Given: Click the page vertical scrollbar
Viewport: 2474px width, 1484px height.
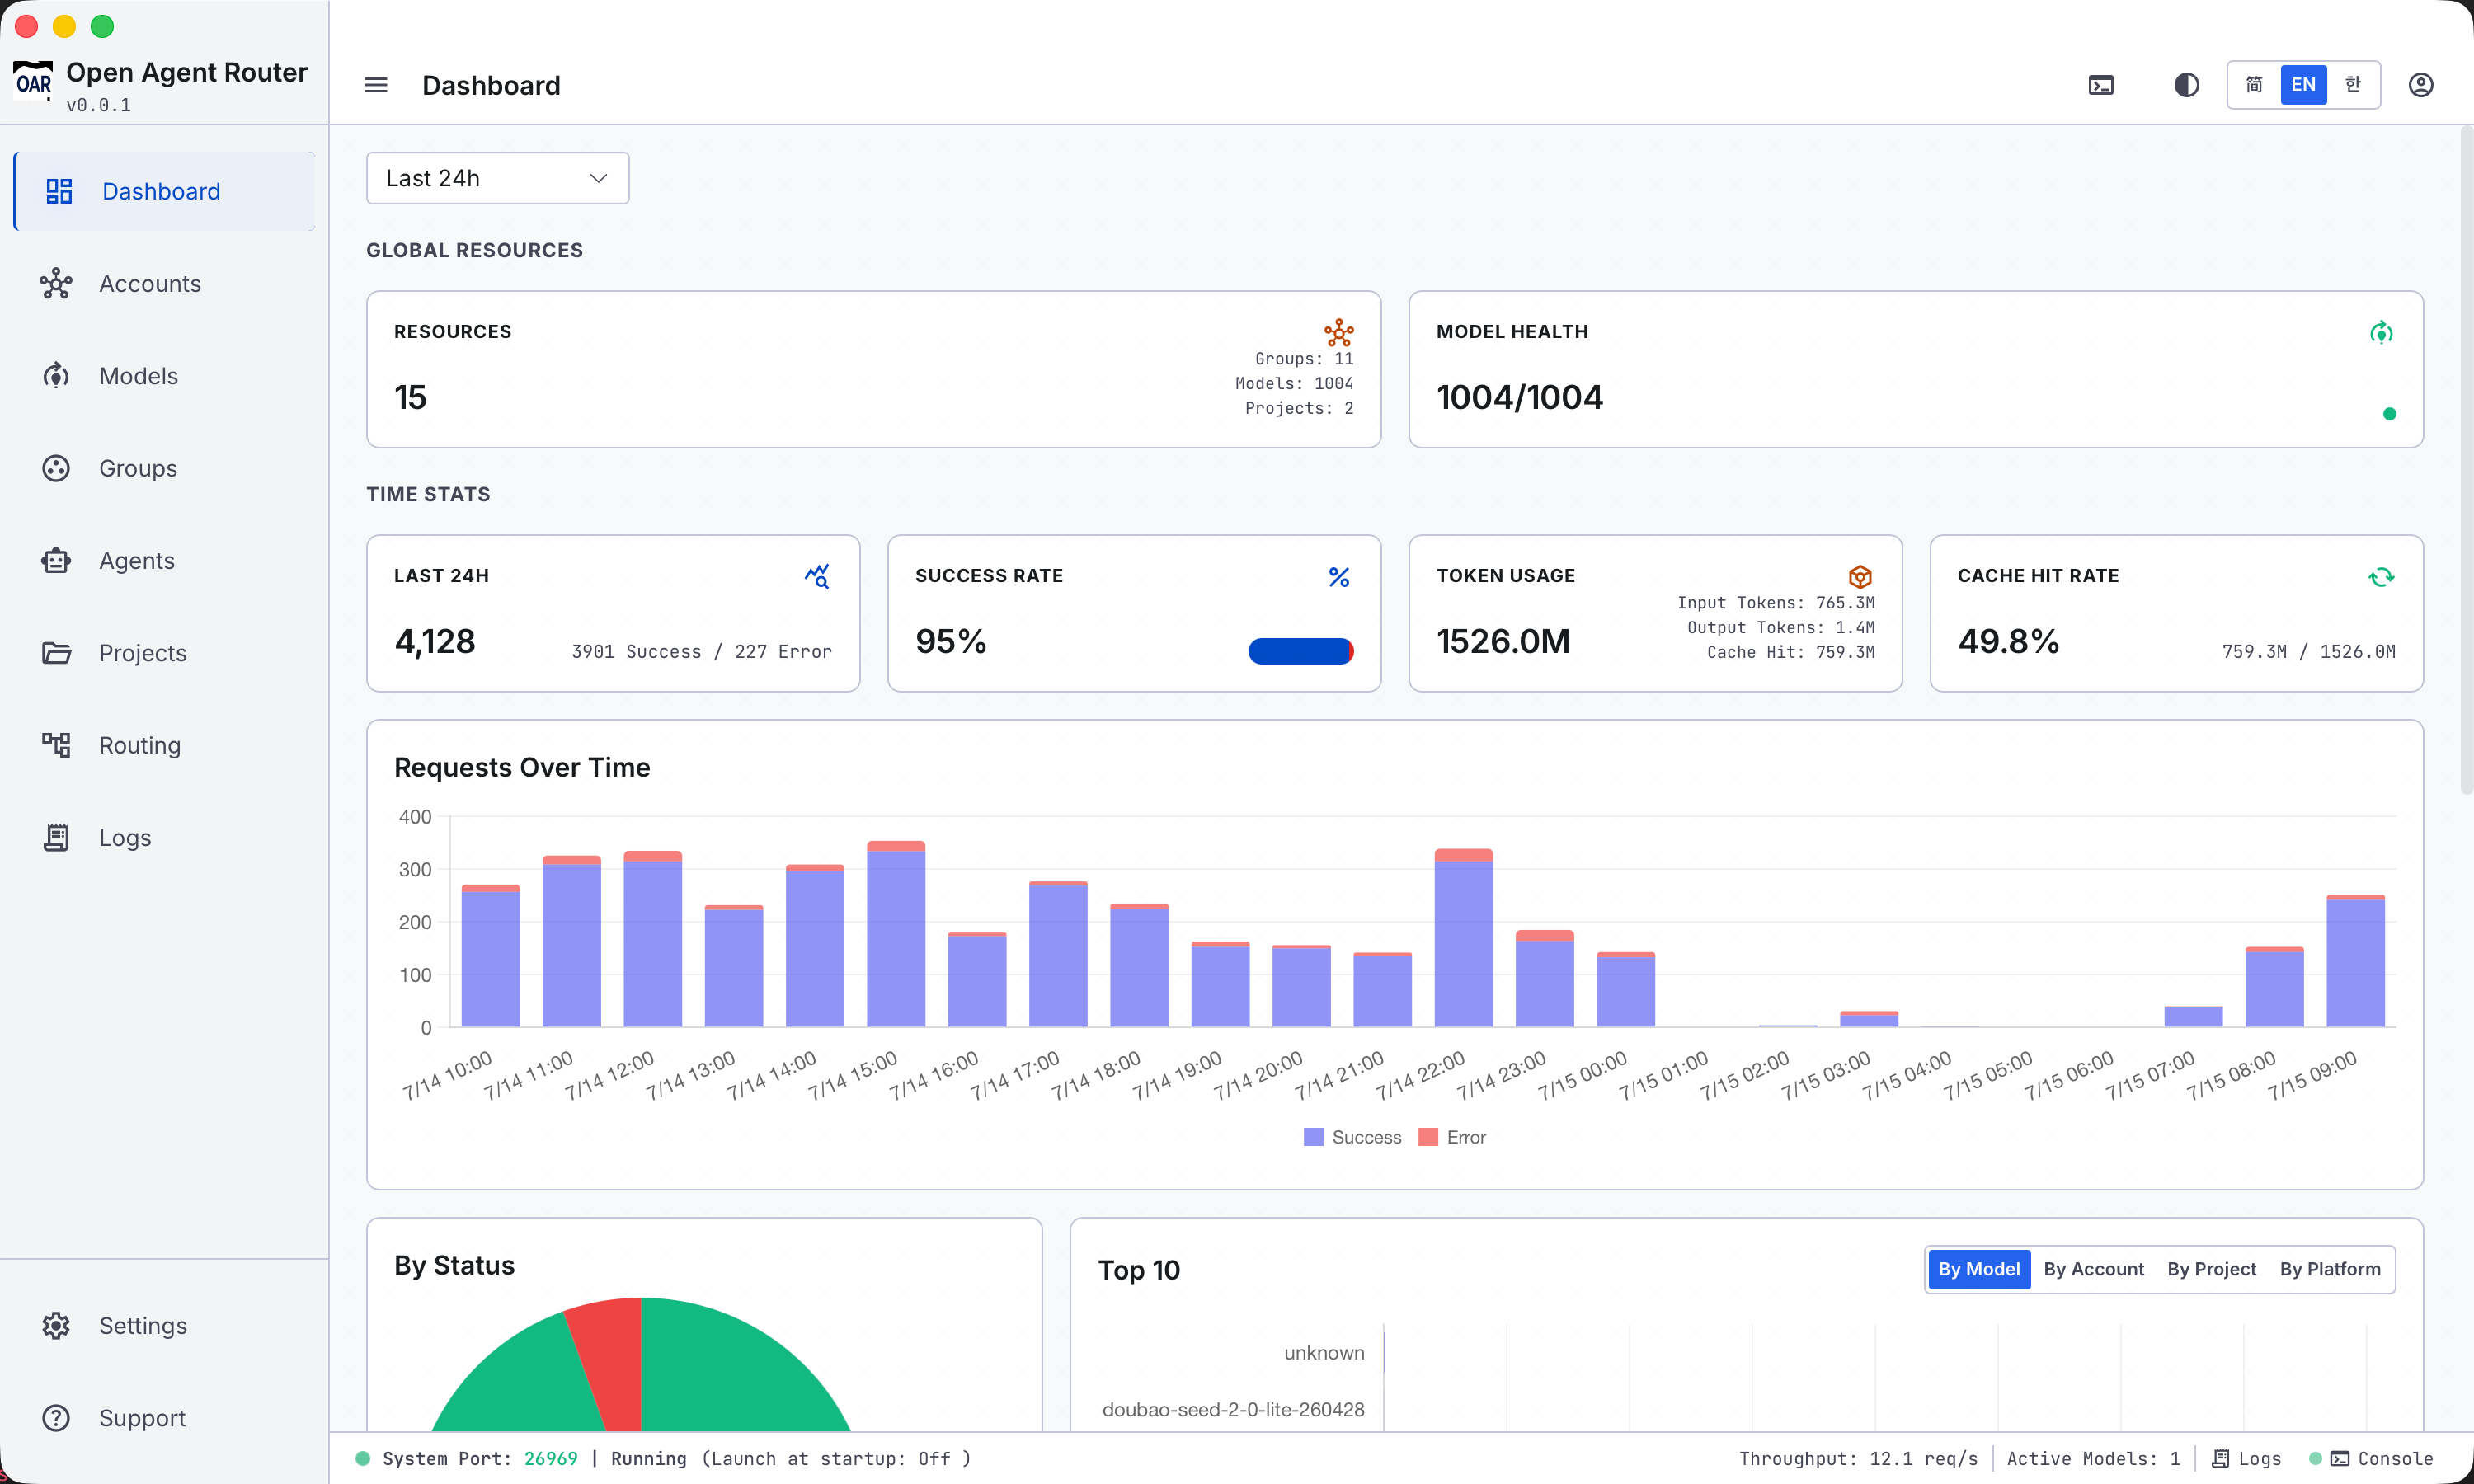Looking at the screenshot, I should coord(2466,460).
